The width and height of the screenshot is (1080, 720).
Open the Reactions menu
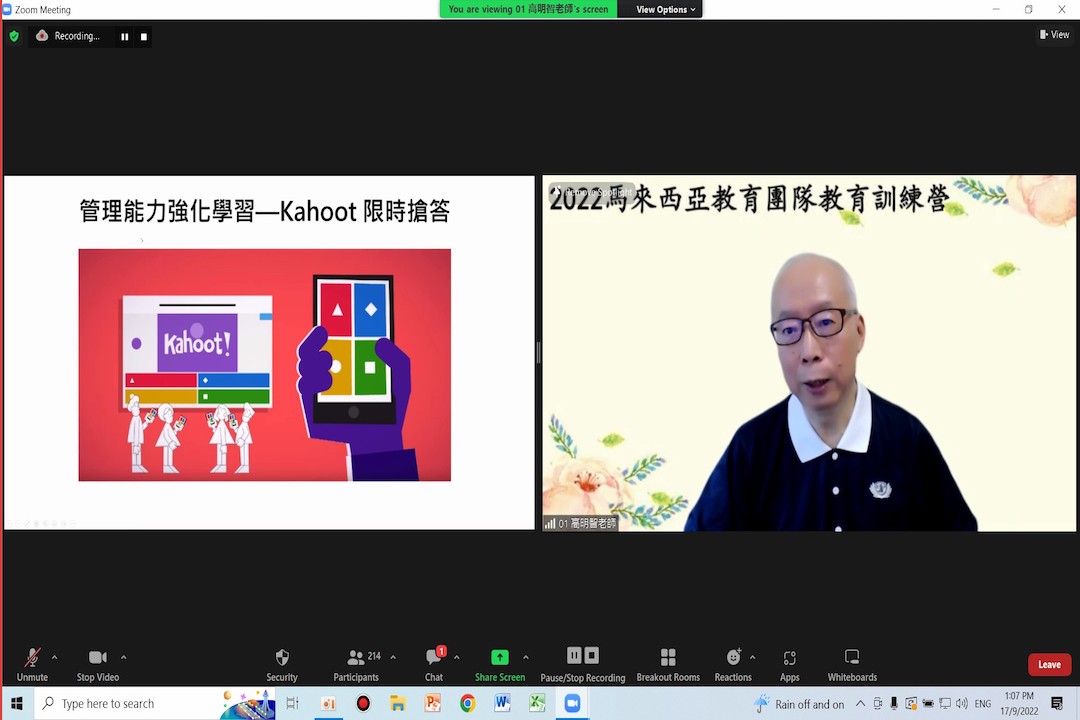tap(733, 664)
